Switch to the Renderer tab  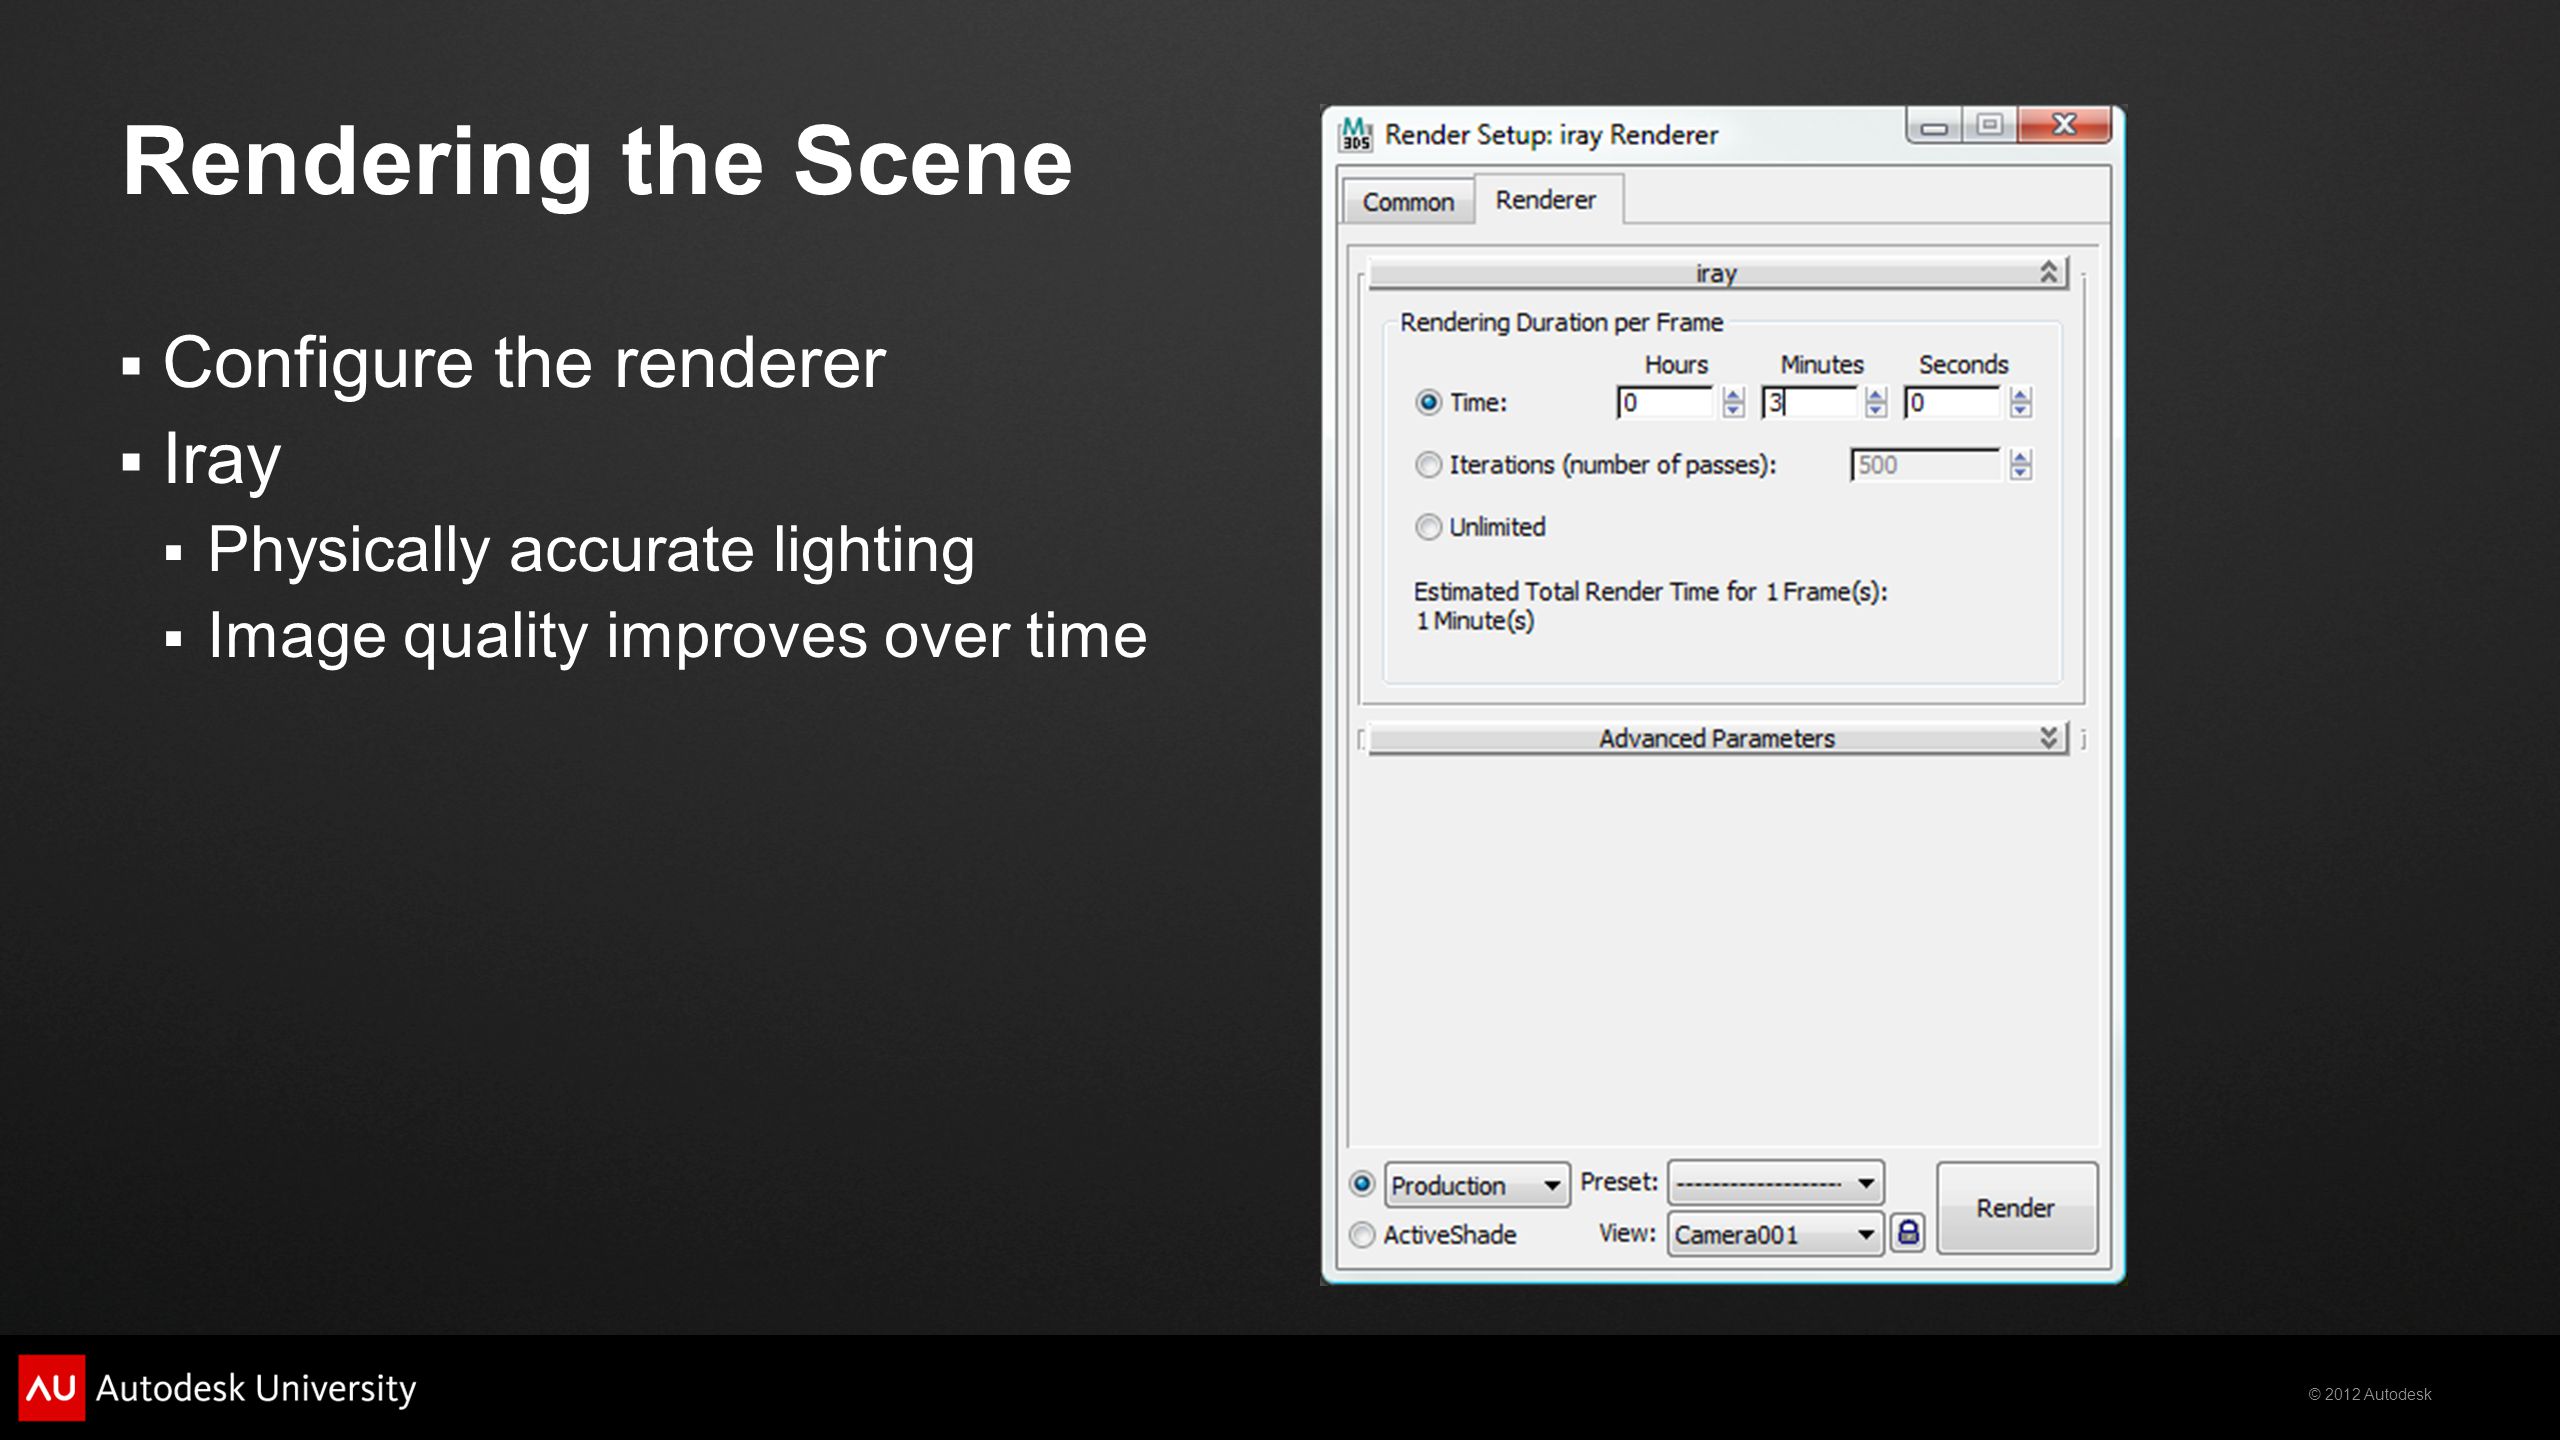[1546, 199]
